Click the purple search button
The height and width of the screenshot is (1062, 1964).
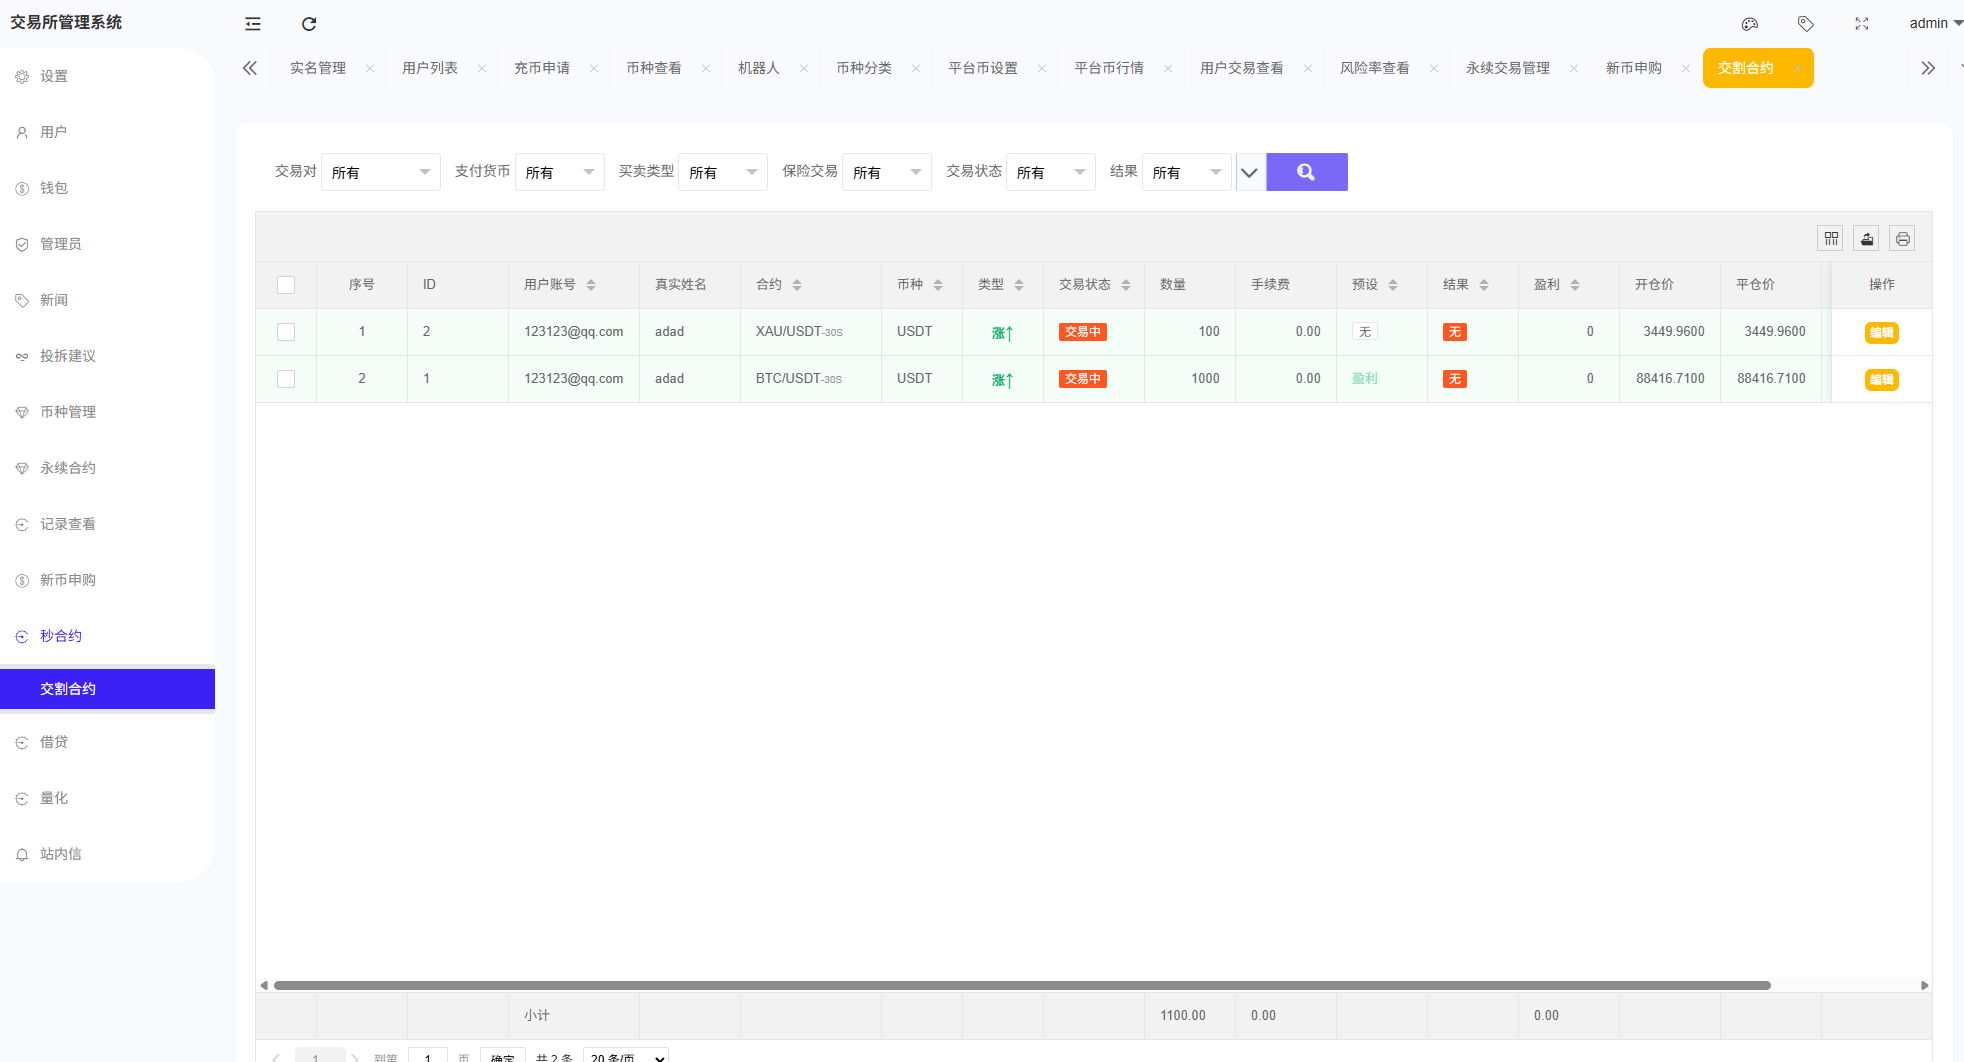[x=1306, y=172]
